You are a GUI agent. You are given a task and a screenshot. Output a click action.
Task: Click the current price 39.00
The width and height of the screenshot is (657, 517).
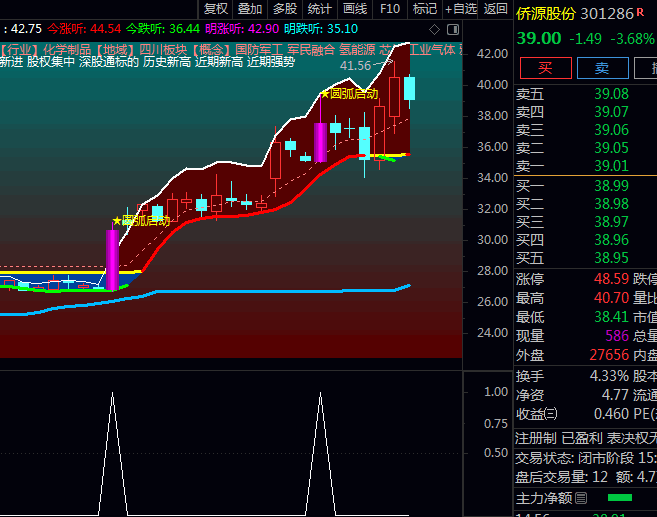[539, 39]
